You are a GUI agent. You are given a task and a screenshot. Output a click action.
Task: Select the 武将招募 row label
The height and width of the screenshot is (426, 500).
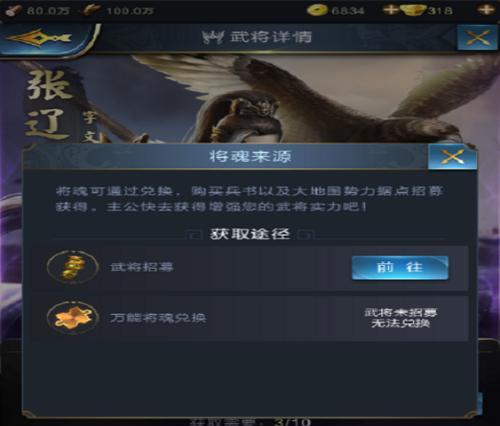(142, 267)
